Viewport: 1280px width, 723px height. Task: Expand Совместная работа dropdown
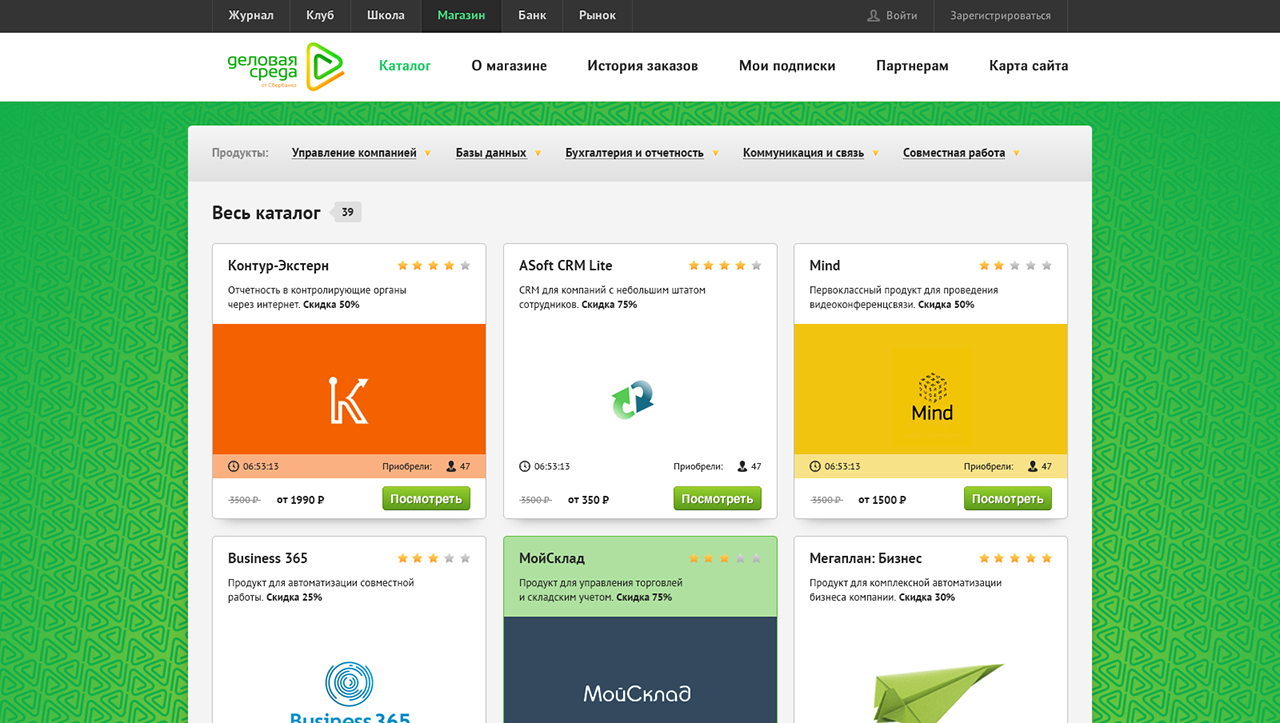[x=961, y=153]
